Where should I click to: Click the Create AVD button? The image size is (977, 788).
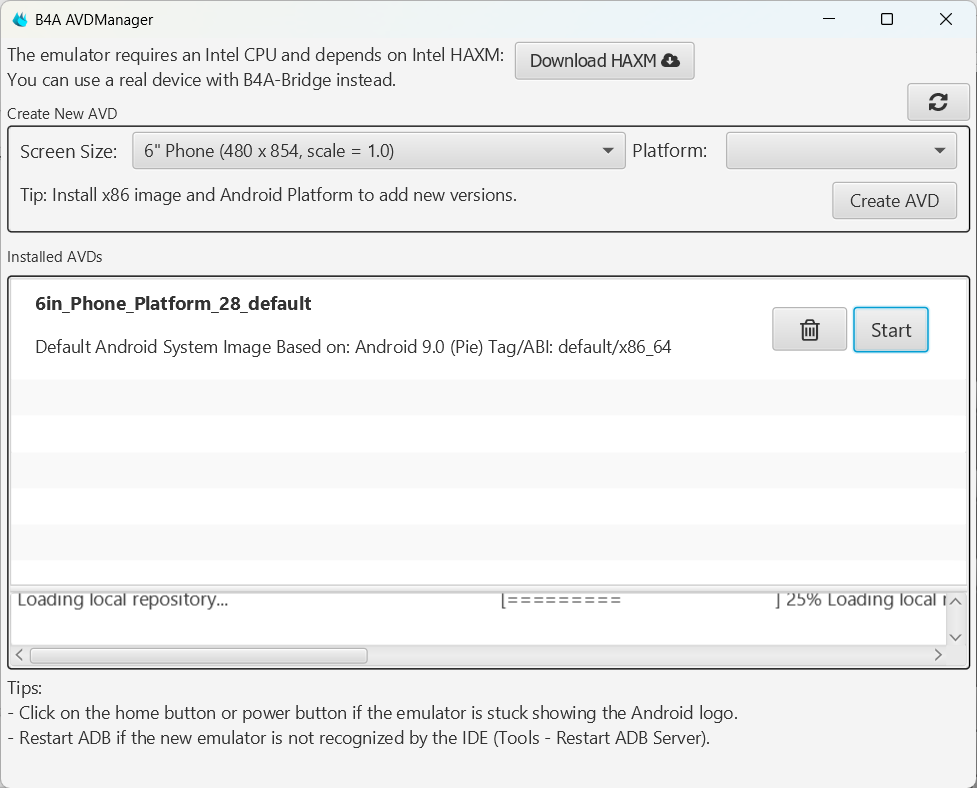click(894, 201)
